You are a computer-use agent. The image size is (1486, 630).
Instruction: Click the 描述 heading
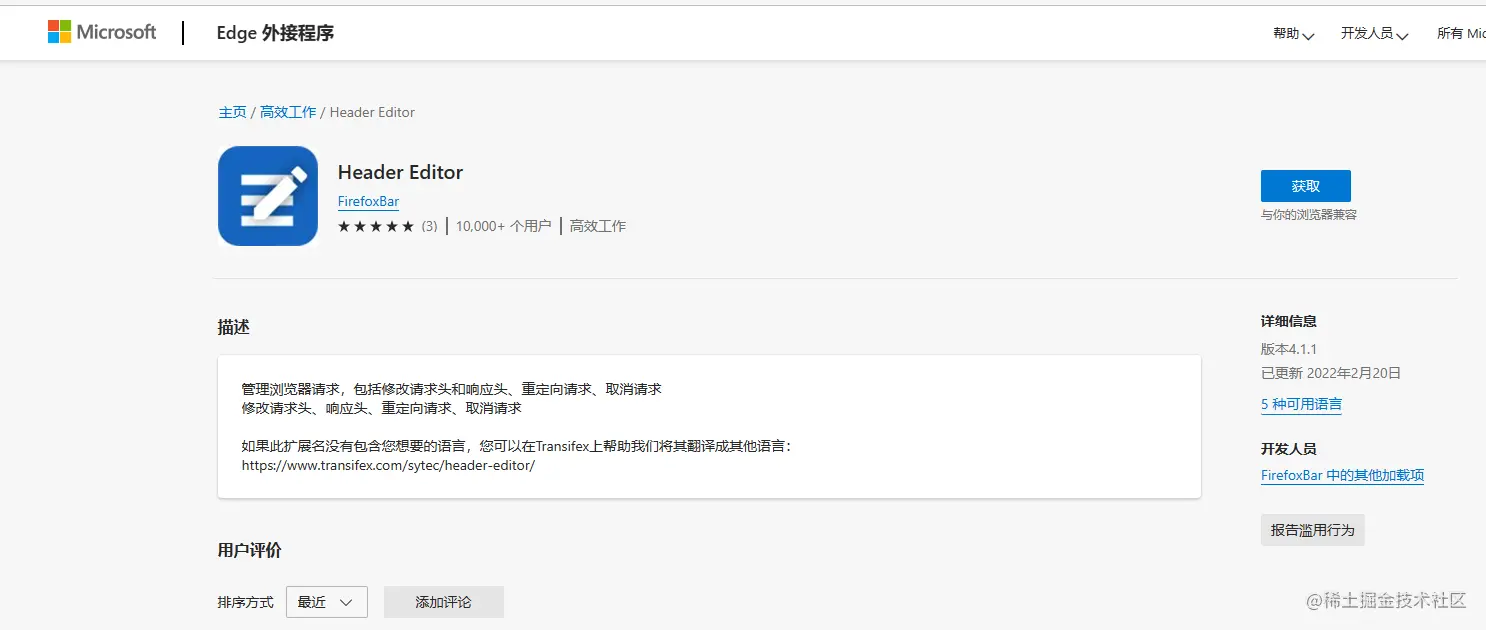(233, 327)
